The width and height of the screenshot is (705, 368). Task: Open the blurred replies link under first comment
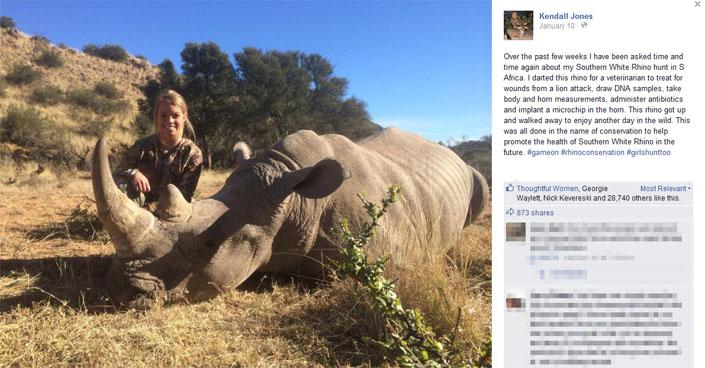[x=563, y=274]
